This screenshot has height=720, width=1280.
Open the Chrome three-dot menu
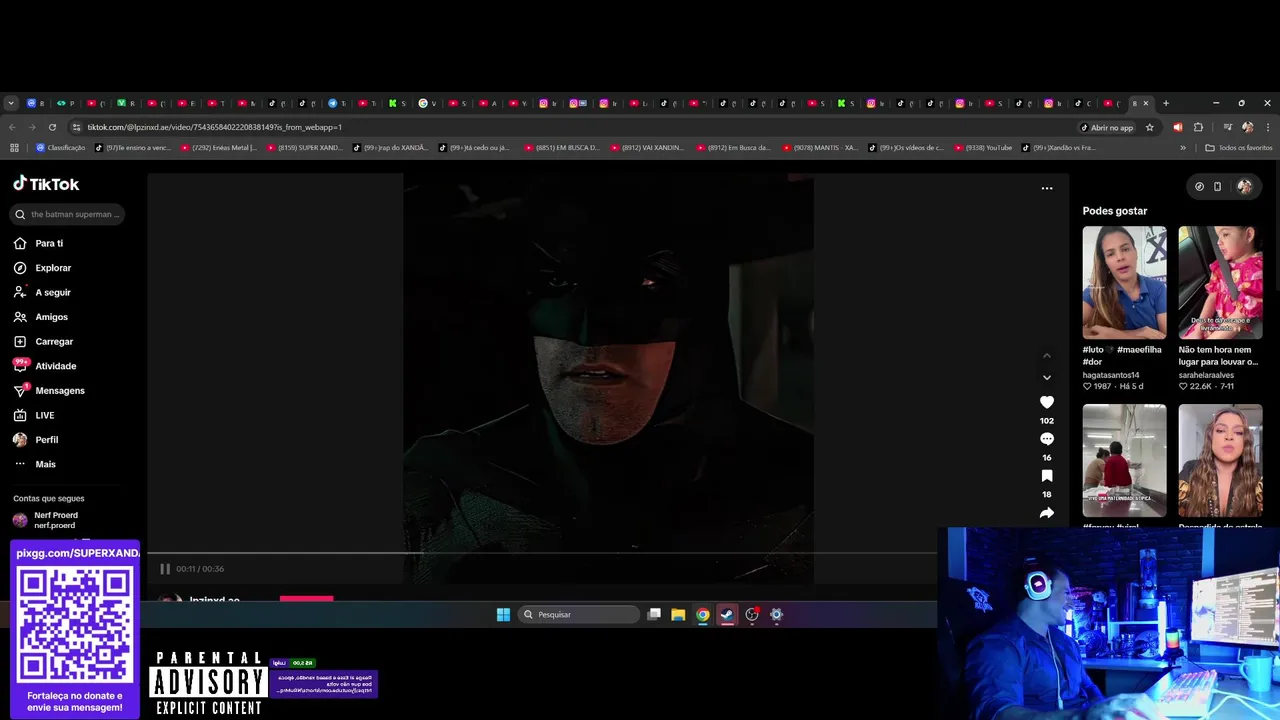pyautogui.click(x=1267, y=127)
